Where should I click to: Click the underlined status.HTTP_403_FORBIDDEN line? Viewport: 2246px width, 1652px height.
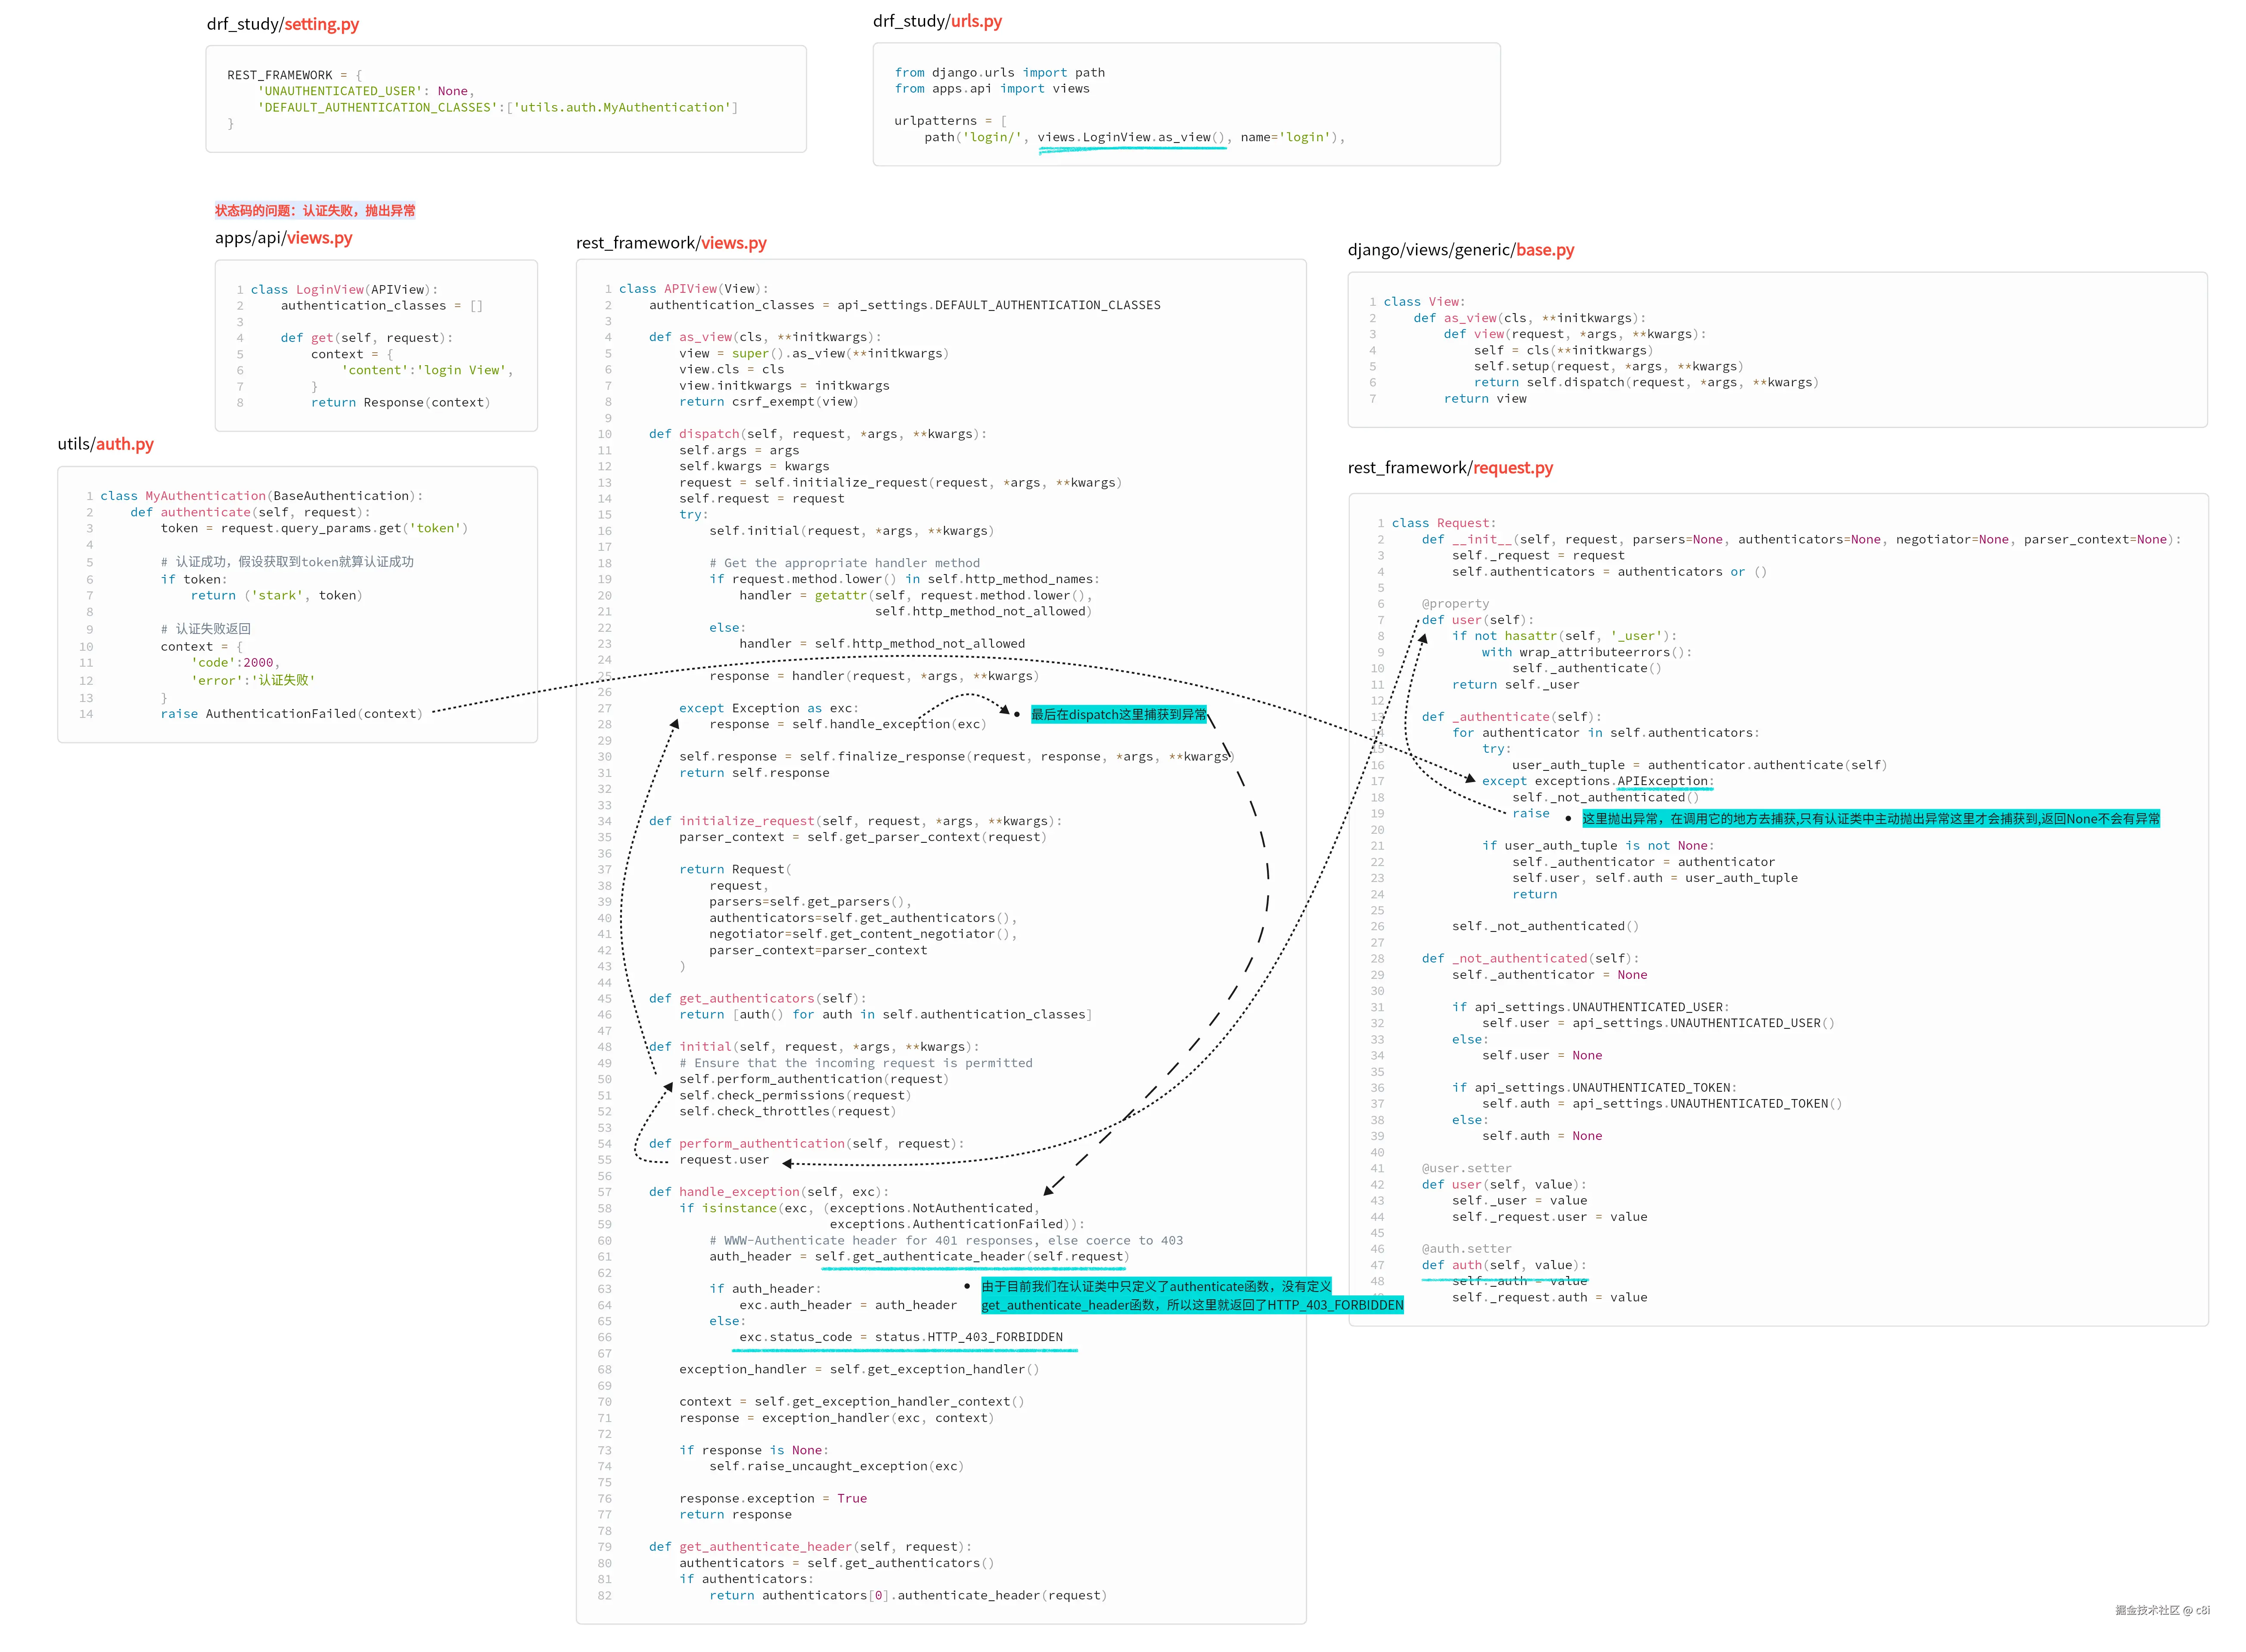coord(900,1337)
